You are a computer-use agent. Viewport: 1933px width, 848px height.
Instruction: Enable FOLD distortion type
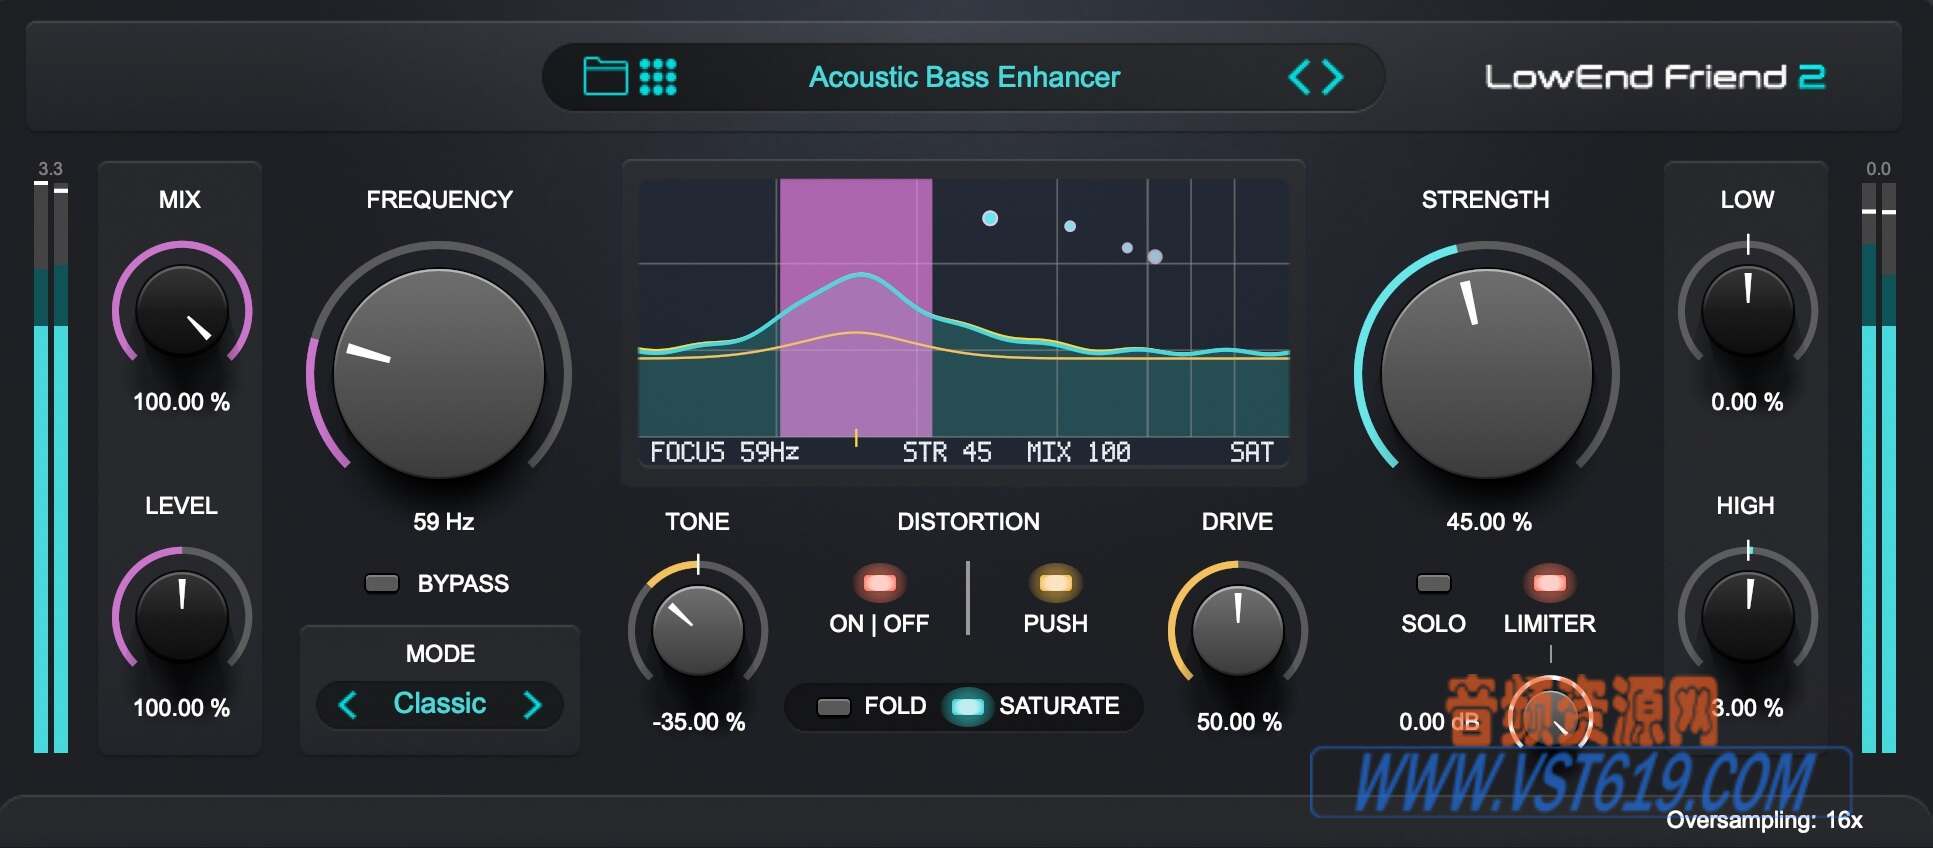834,707
